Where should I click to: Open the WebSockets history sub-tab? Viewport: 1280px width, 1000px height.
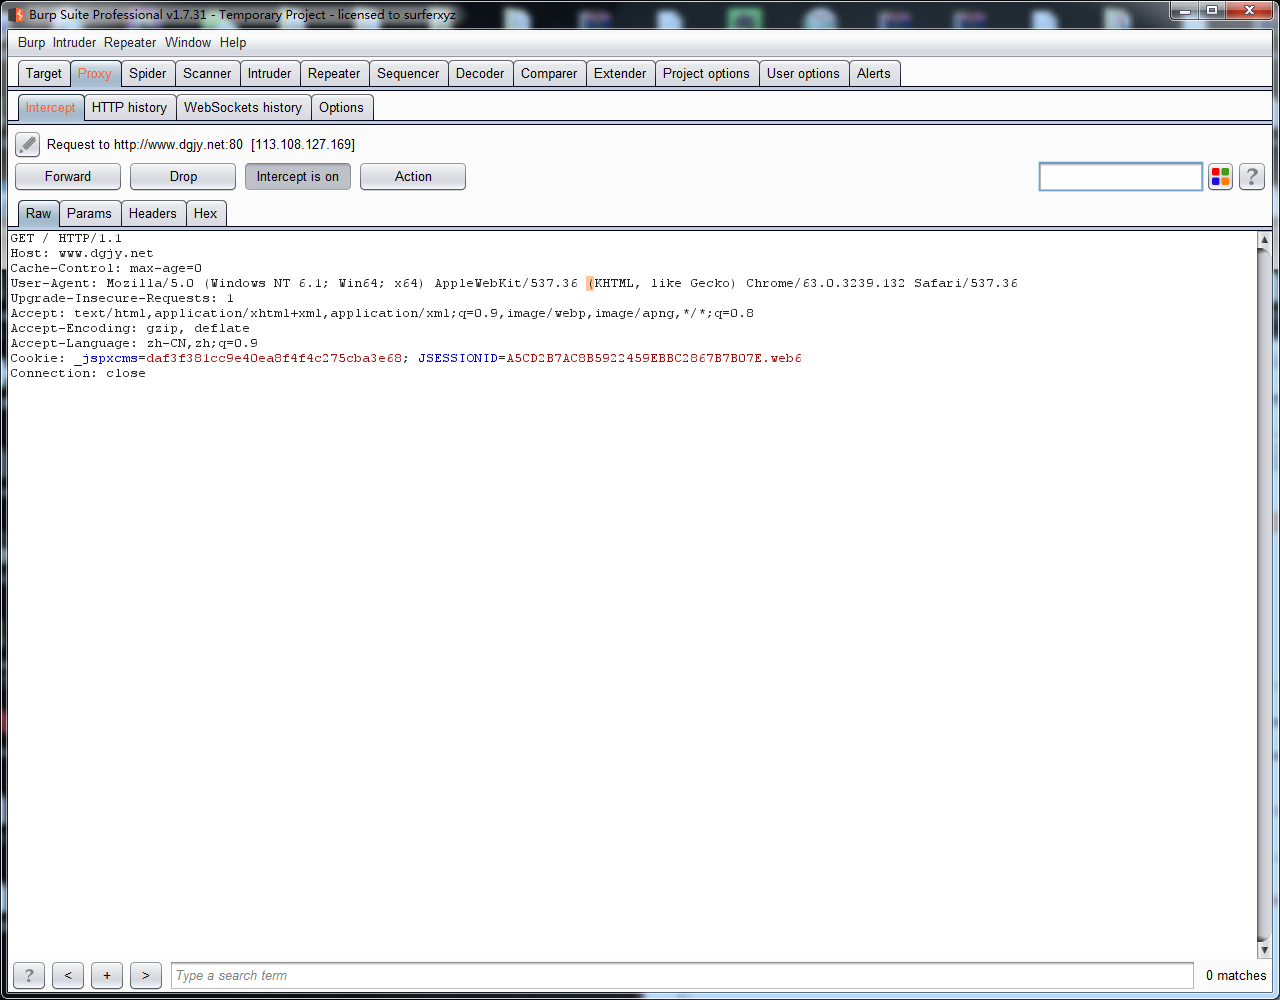point(243,108)
